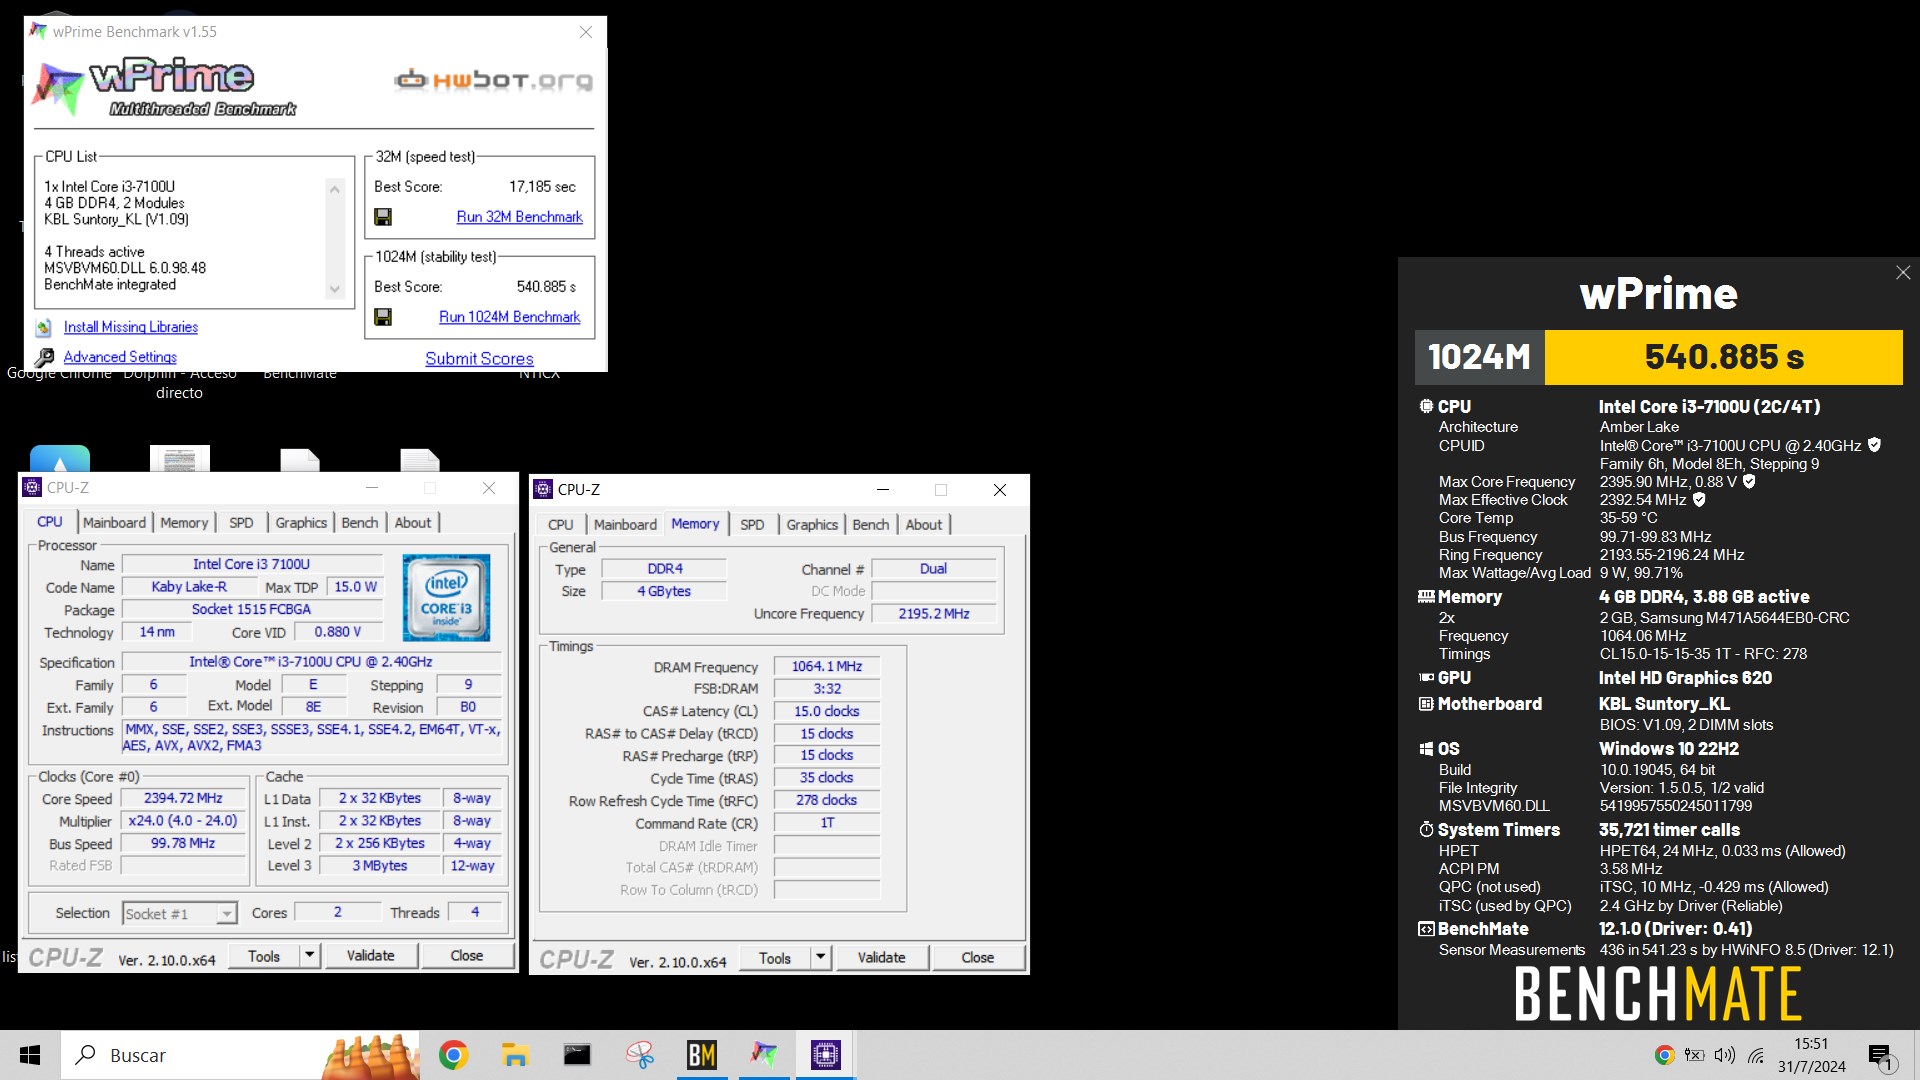This screenshot has height=1080, width=1920.
Task: Click the CPU List scroll-down arrow in wPrime
Action: click(x=335, y=290)
